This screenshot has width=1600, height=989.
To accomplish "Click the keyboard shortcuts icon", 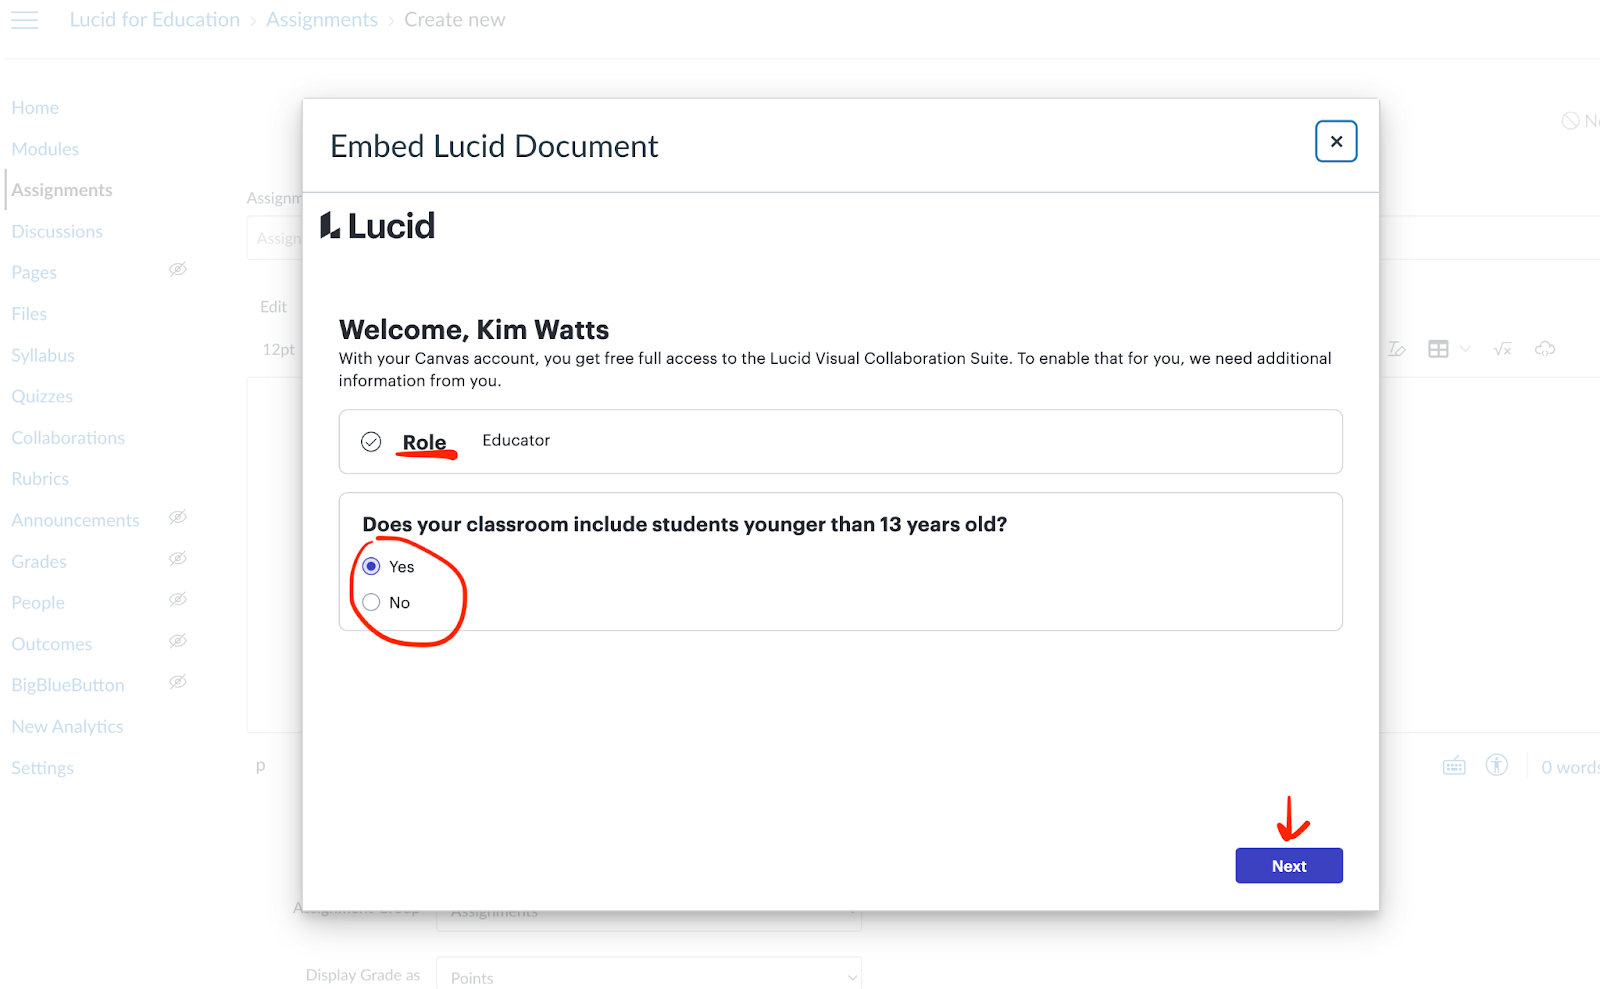I will (1454, 767).
